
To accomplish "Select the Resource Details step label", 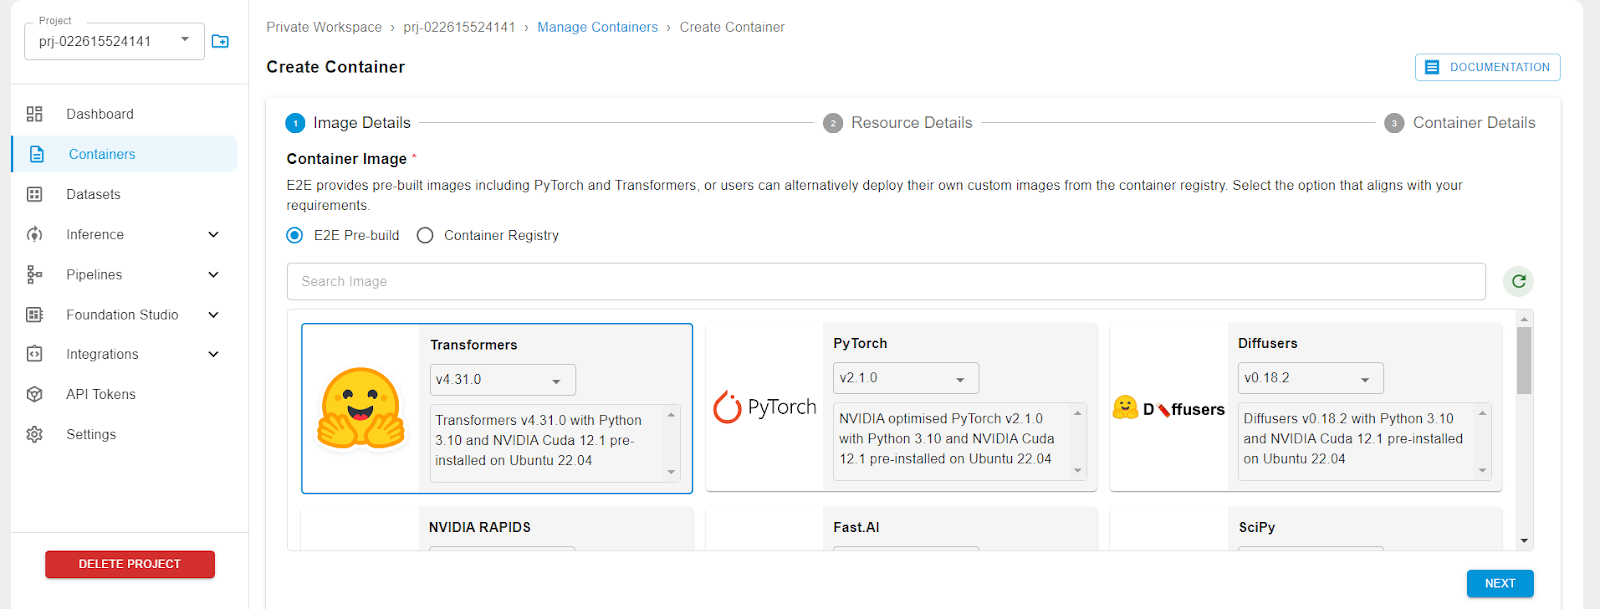I will point(911,123).
